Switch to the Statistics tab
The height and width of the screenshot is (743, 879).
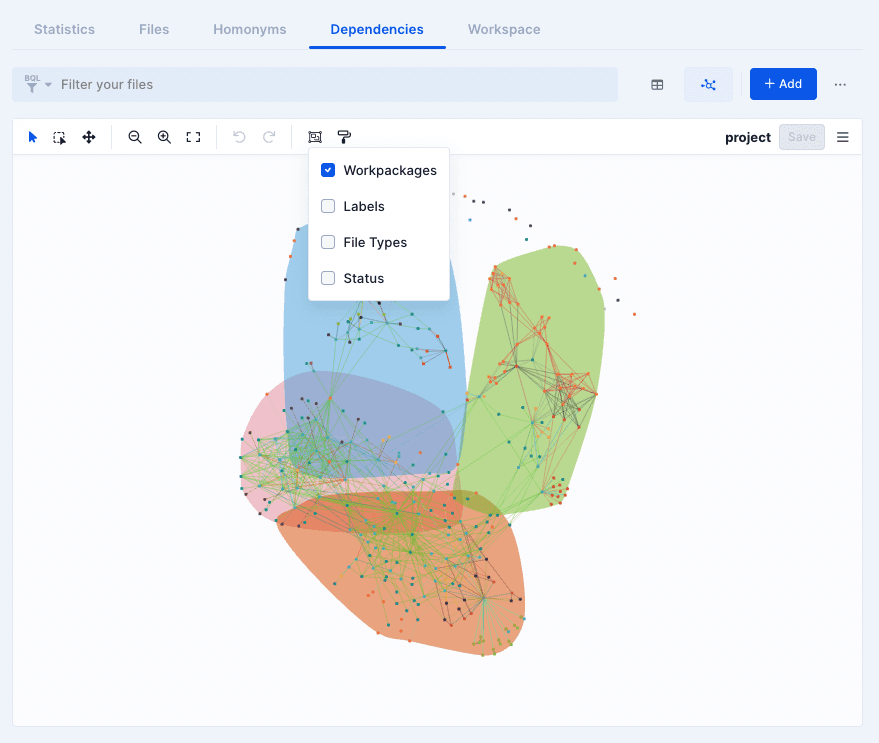click(64, 29)
